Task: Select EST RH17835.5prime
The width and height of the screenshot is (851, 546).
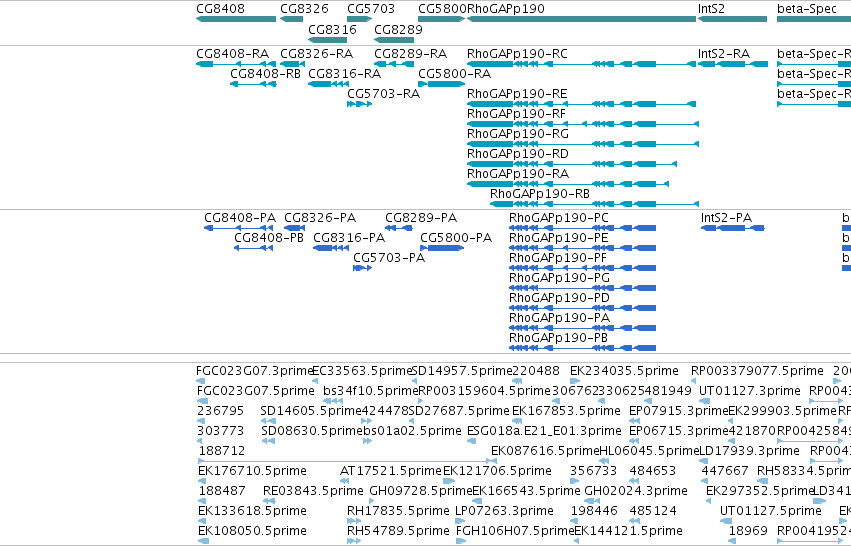Action: pyautogui.click(x=354, y=522)
